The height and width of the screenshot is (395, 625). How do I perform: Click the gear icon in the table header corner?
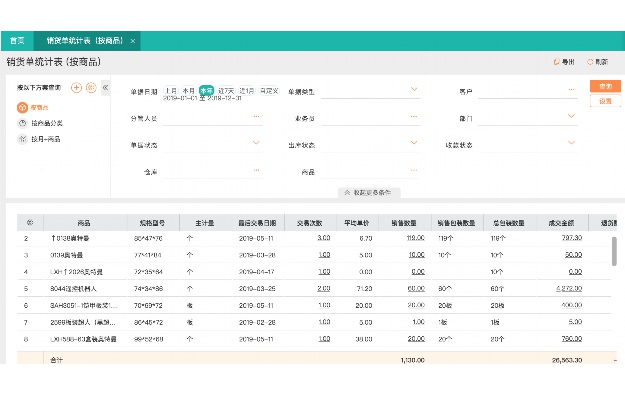(29, 223)
